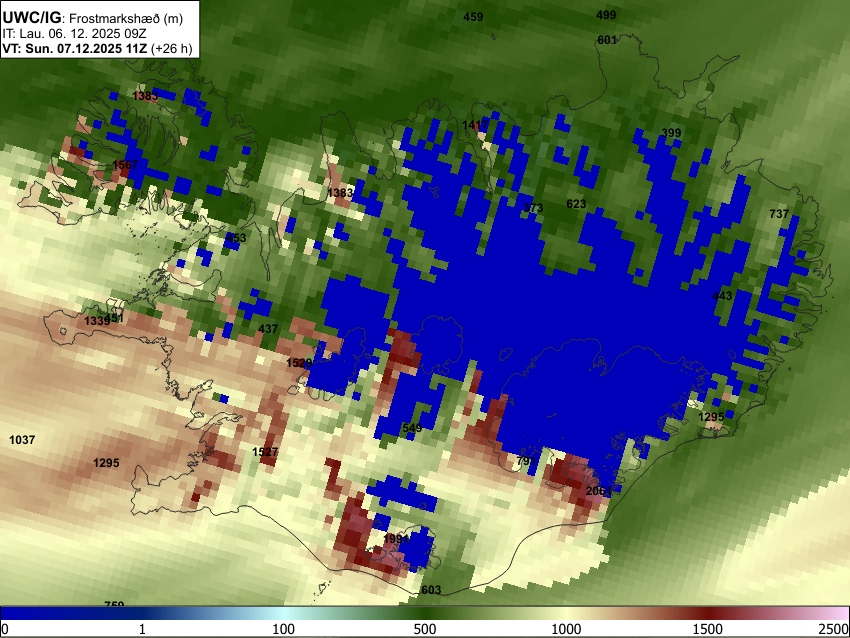Click the map value label 1529
The image size is (850, 638).
point(299,363)
